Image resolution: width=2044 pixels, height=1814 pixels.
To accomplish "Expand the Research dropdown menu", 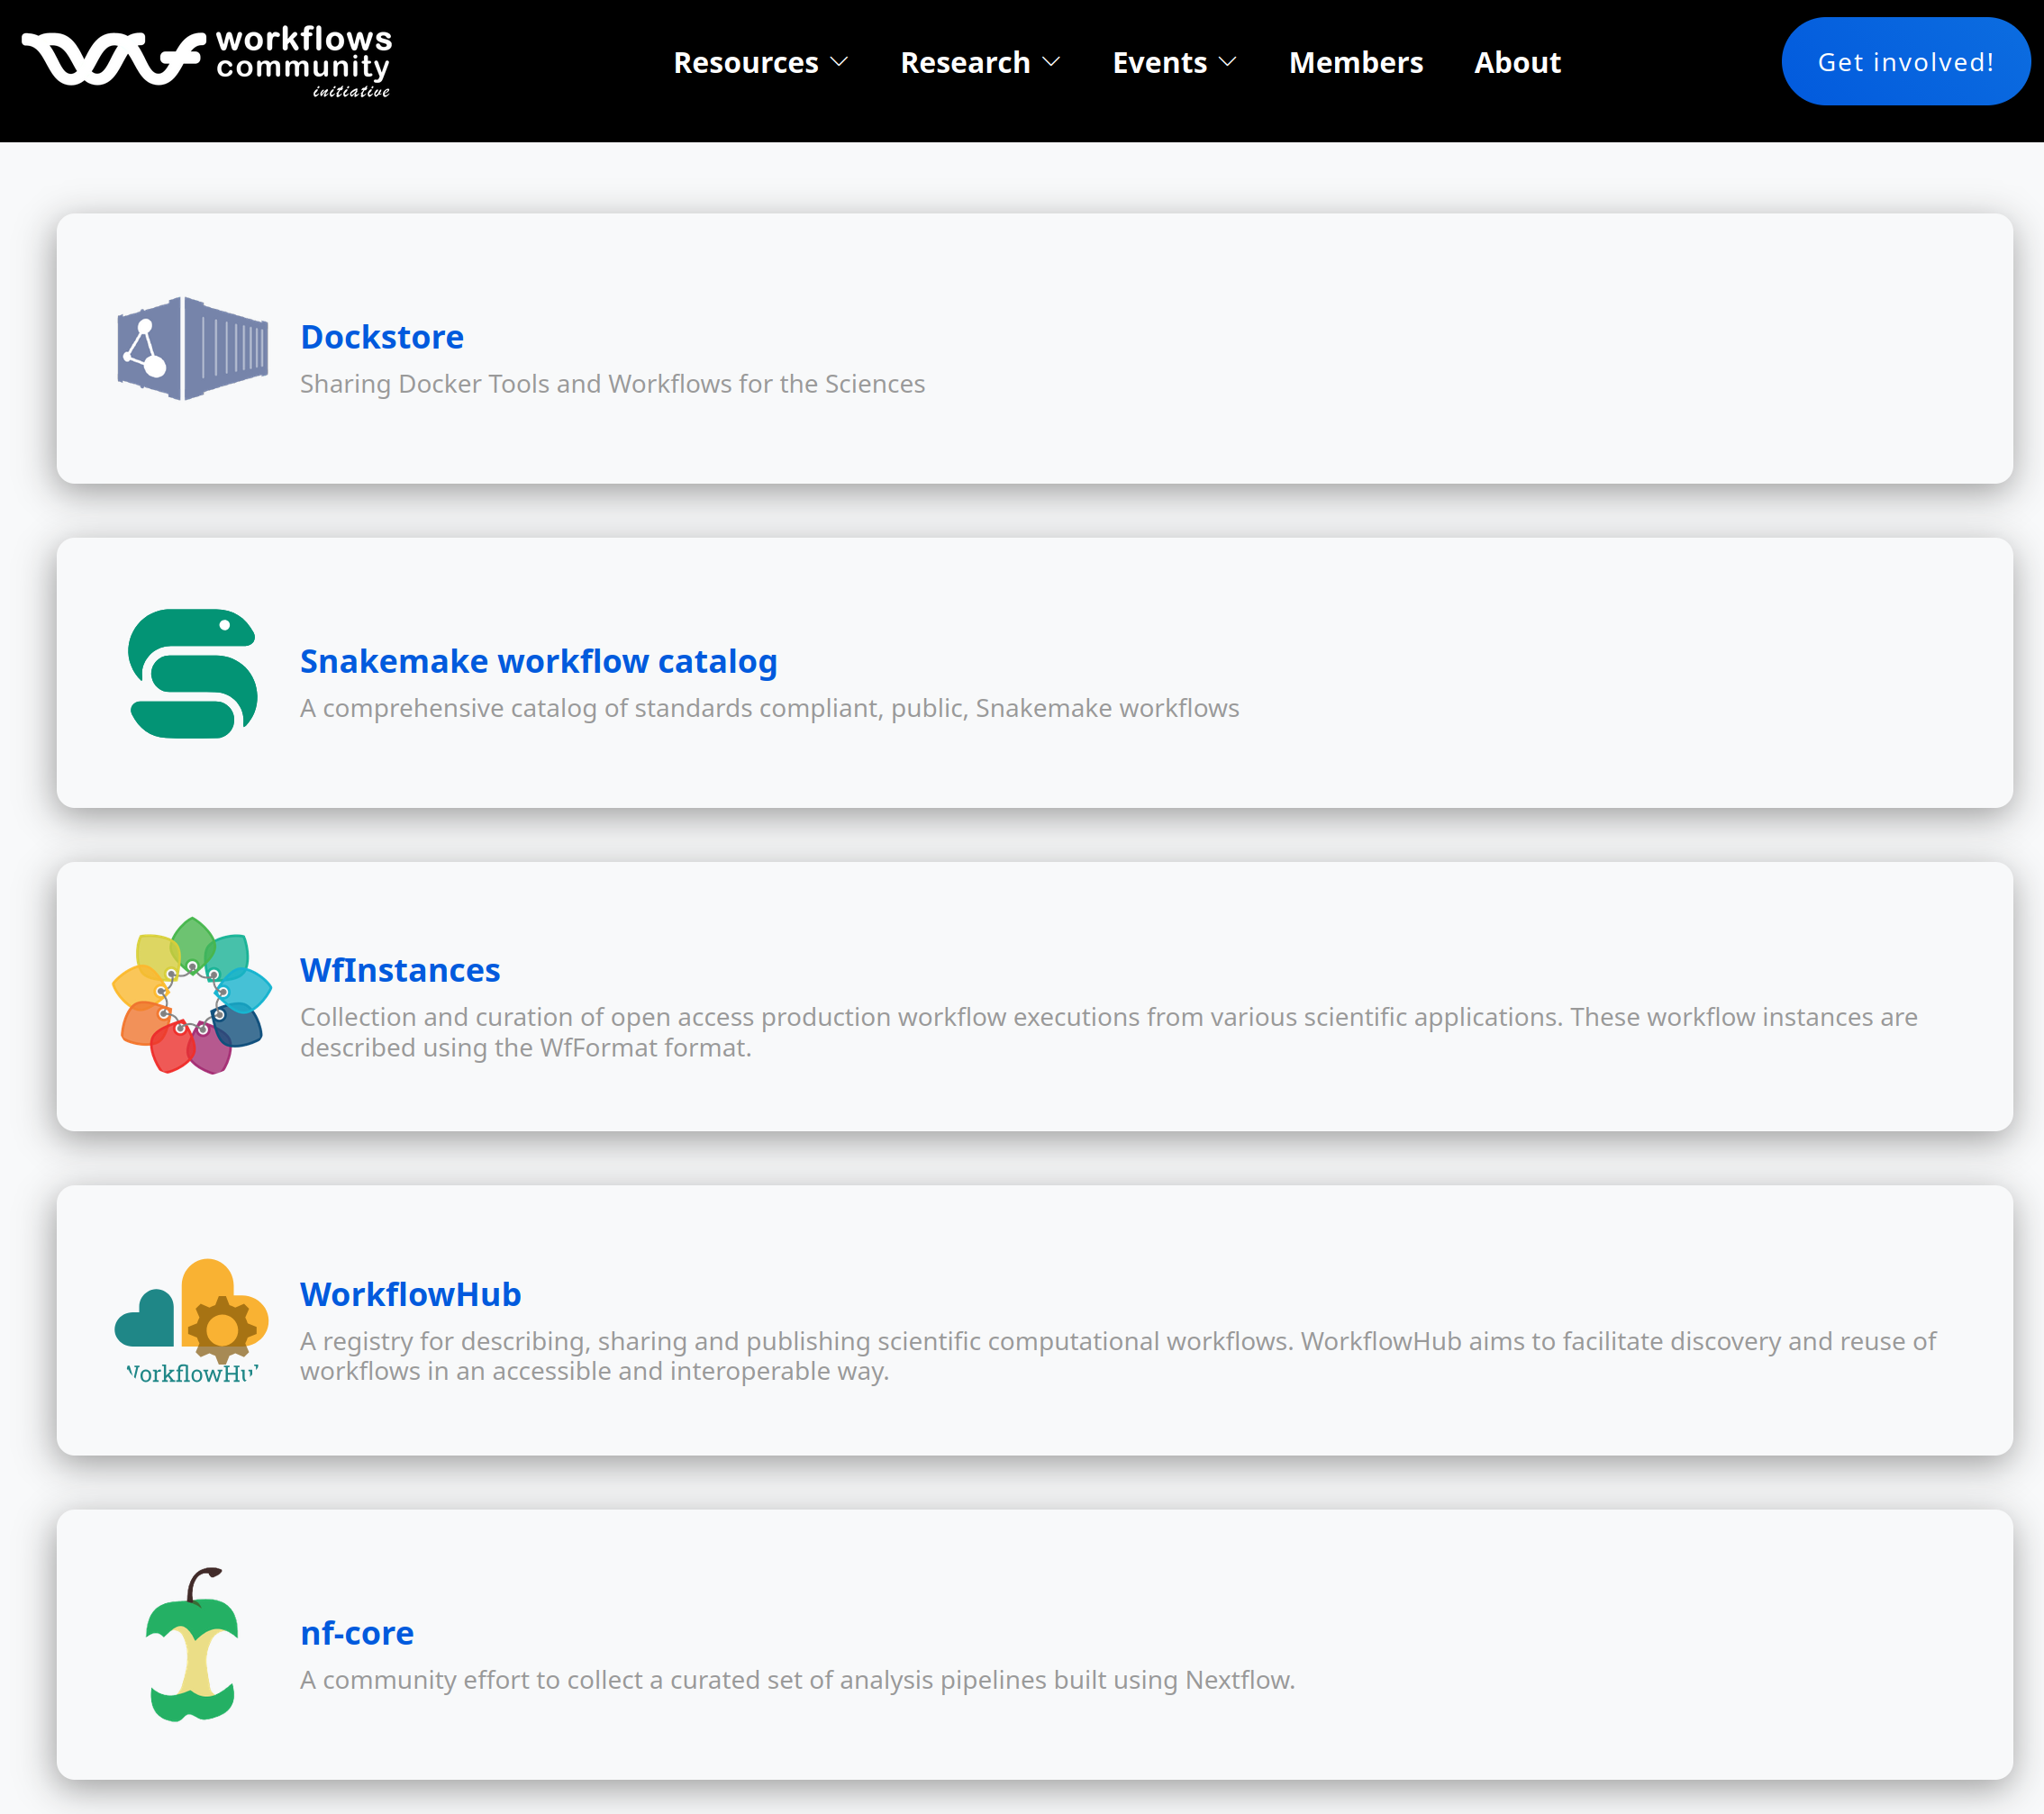I will [979, 62].
